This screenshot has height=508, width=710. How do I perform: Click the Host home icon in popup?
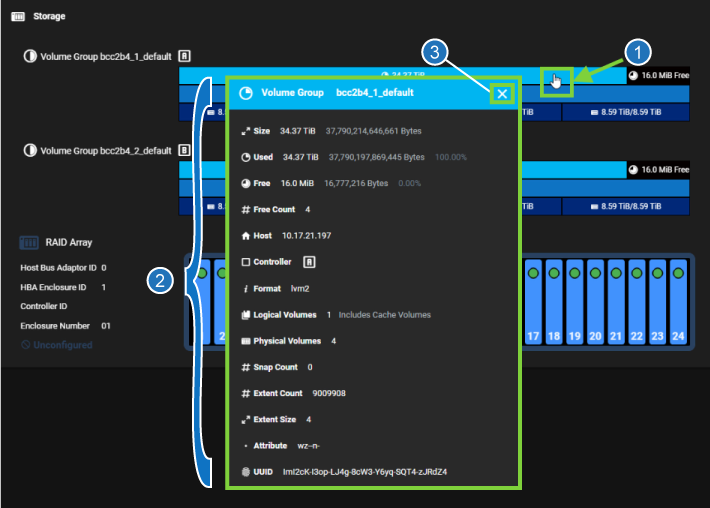[x=246, y=236]
